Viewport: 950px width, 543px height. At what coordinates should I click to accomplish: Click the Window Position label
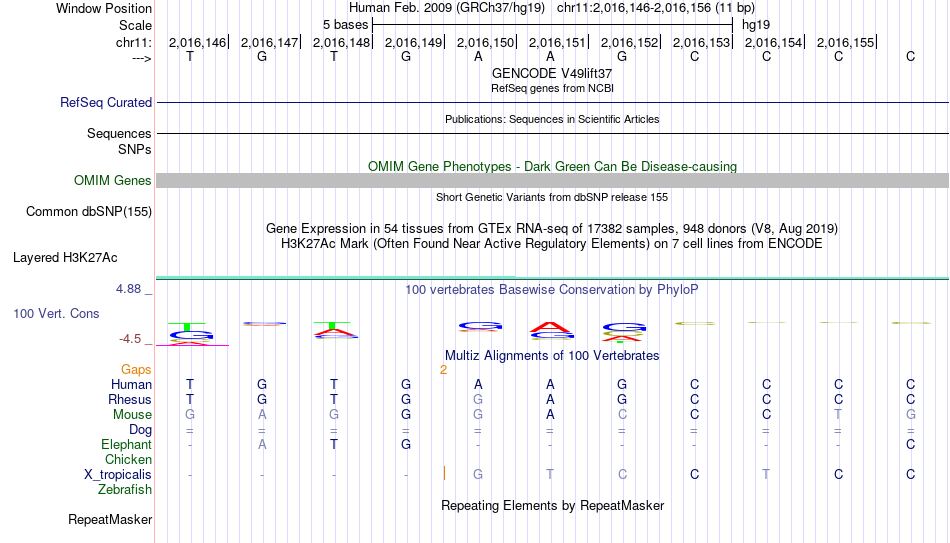[104, 8]
